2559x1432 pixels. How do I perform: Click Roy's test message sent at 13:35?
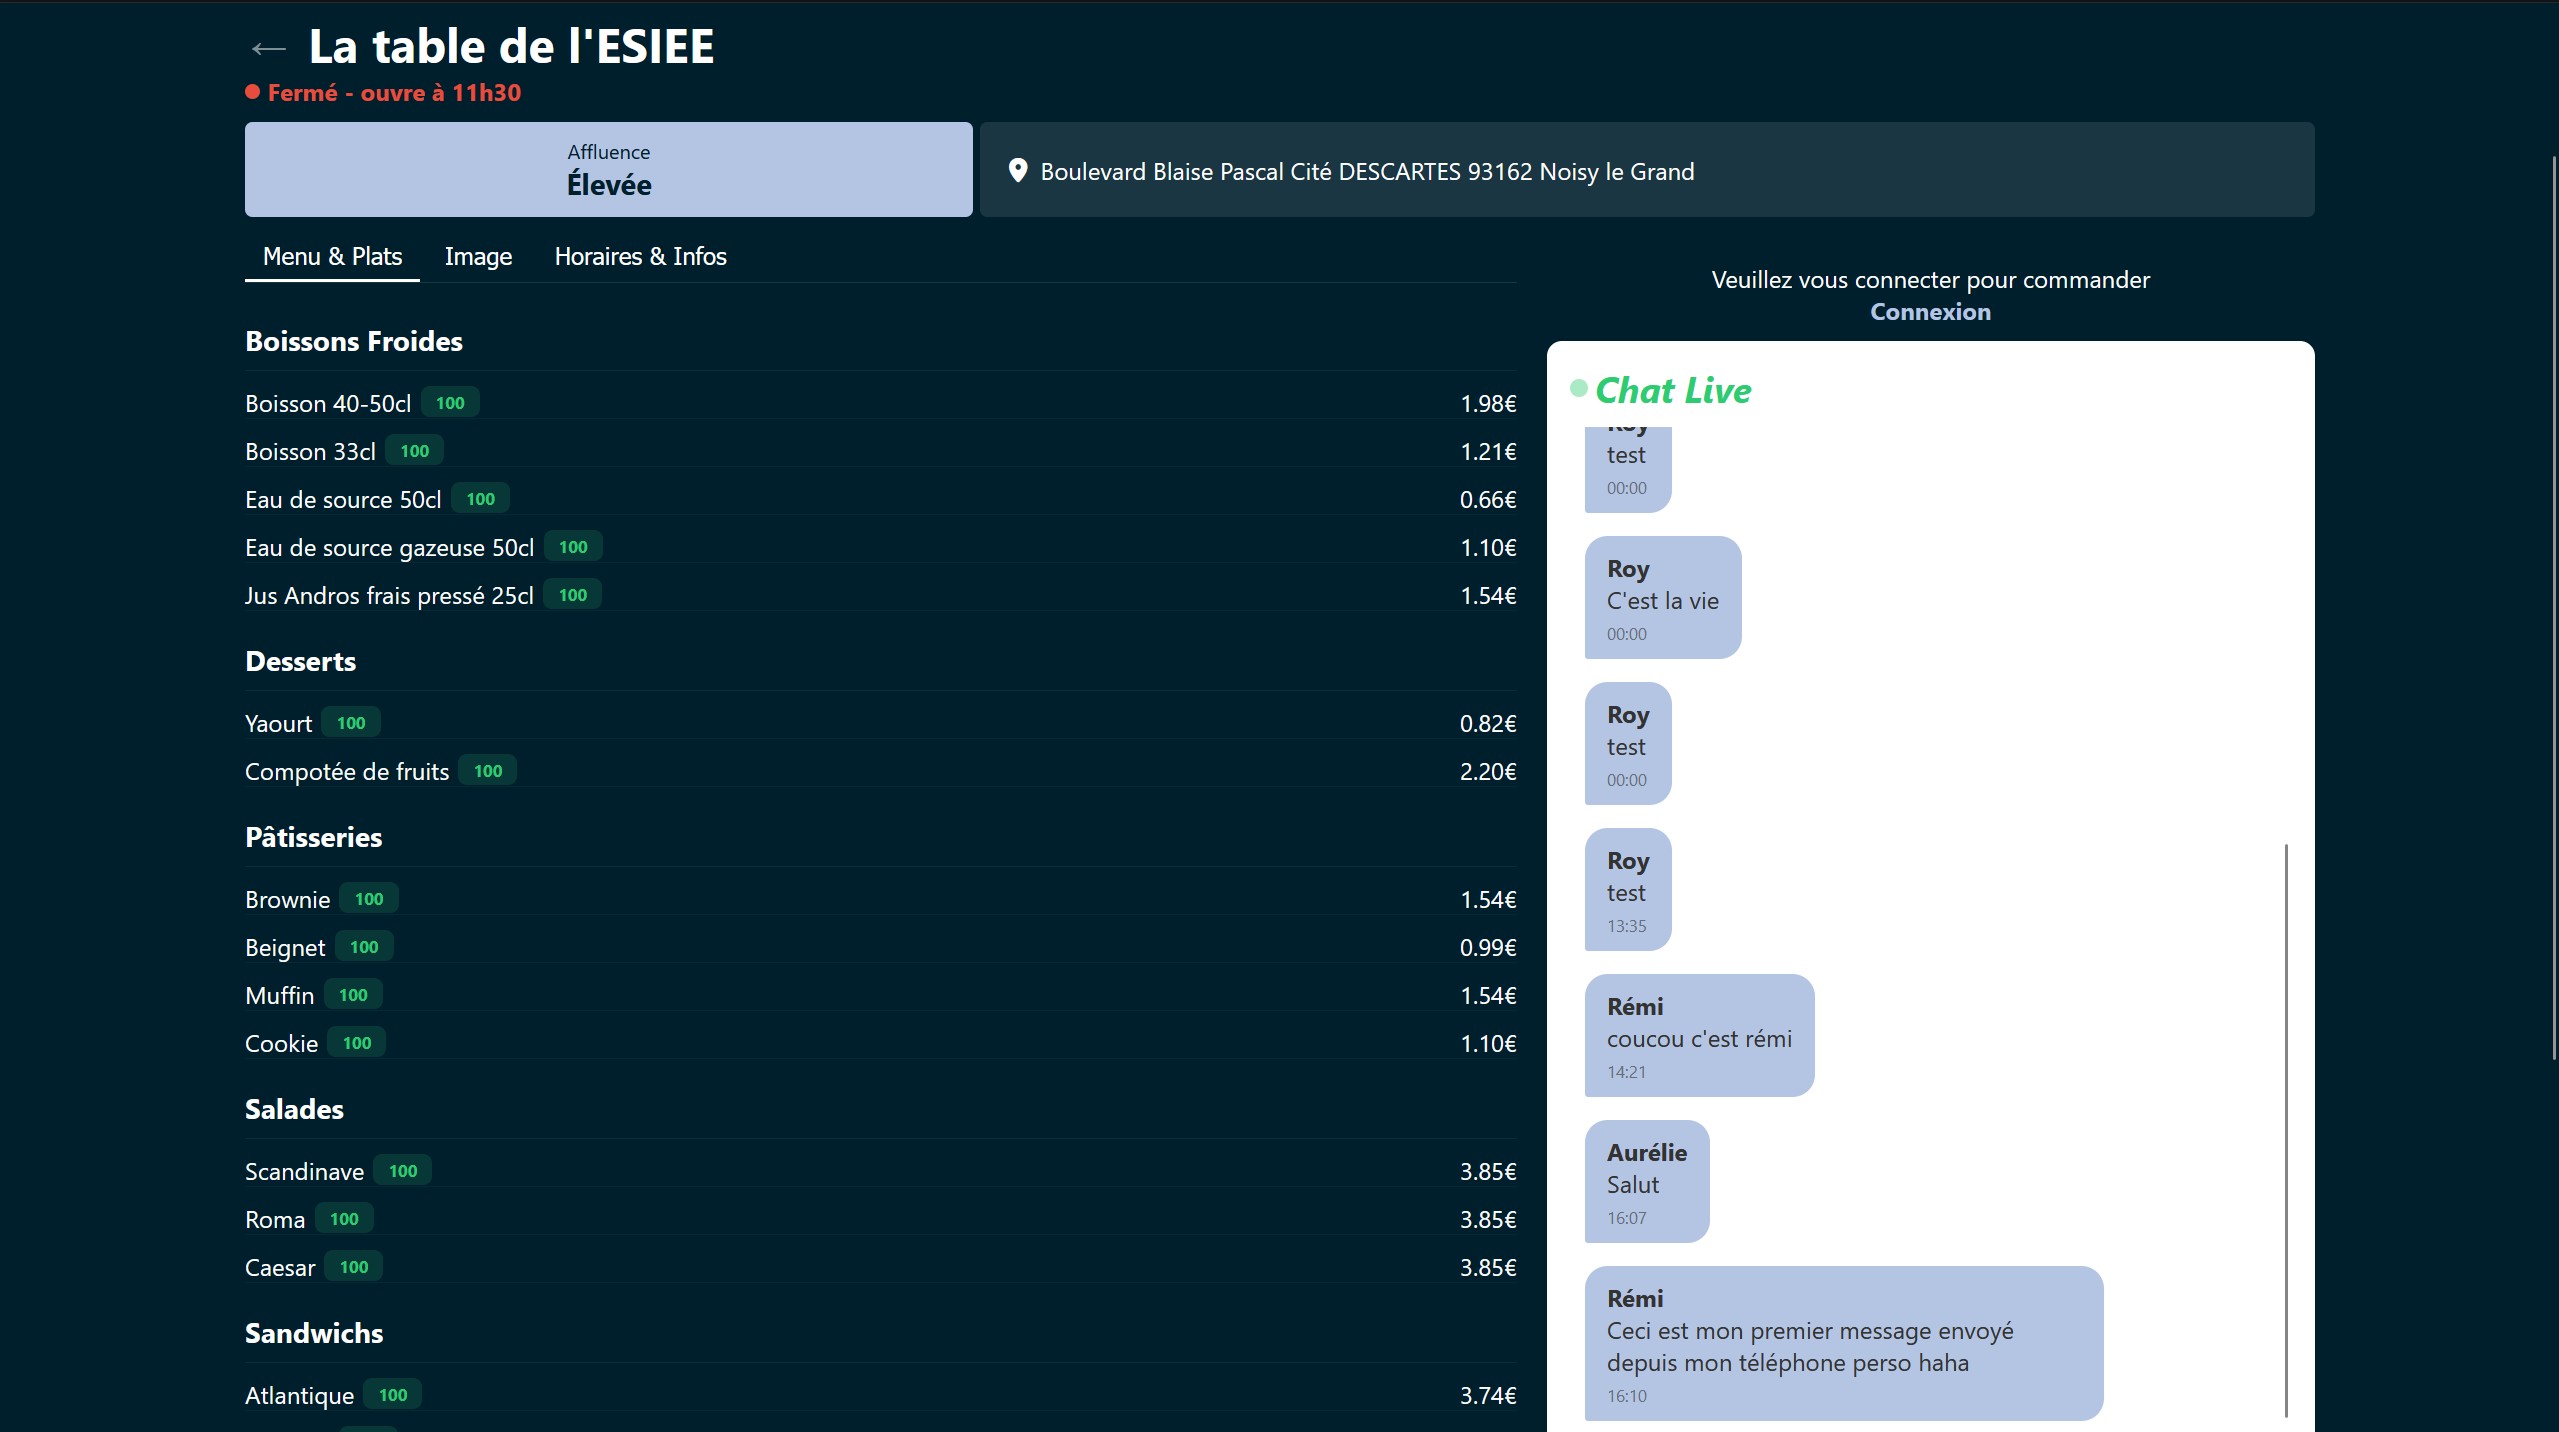pyautogui.click(x=1628, y=889)
